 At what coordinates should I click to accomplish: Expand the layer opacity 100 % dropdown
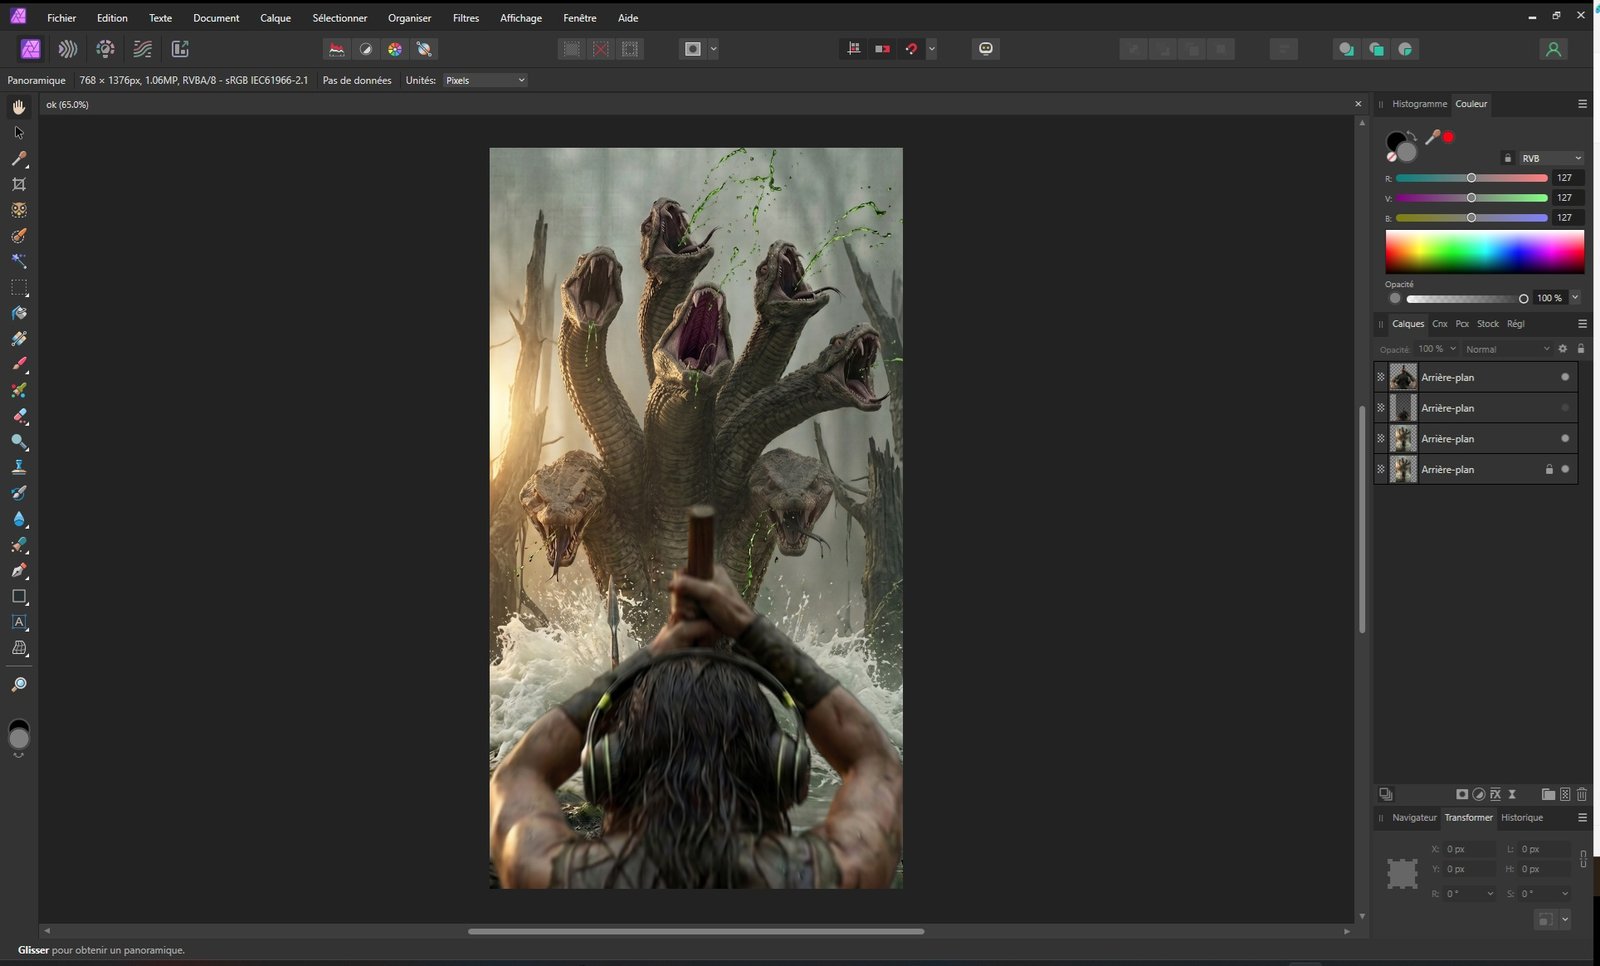[1453, 349]
